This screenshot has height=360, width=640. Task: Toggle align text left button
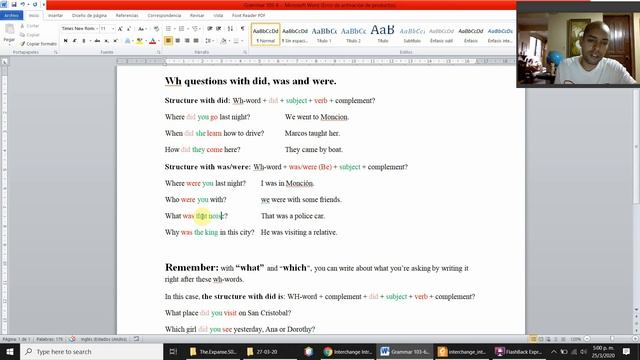(x=168, y=41)
